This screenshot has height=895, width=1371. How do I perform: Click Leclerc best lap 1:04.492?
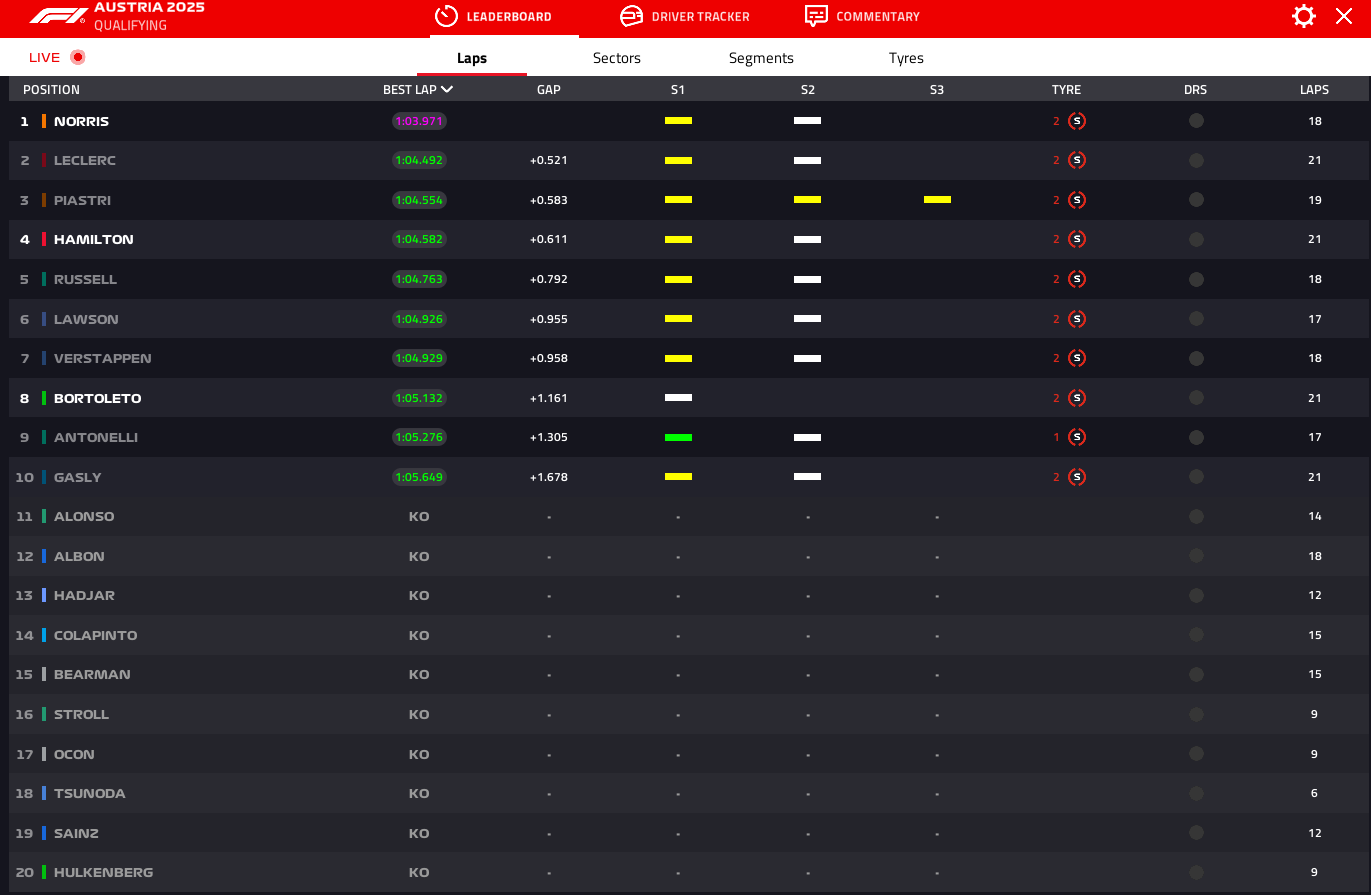(419, 160)
